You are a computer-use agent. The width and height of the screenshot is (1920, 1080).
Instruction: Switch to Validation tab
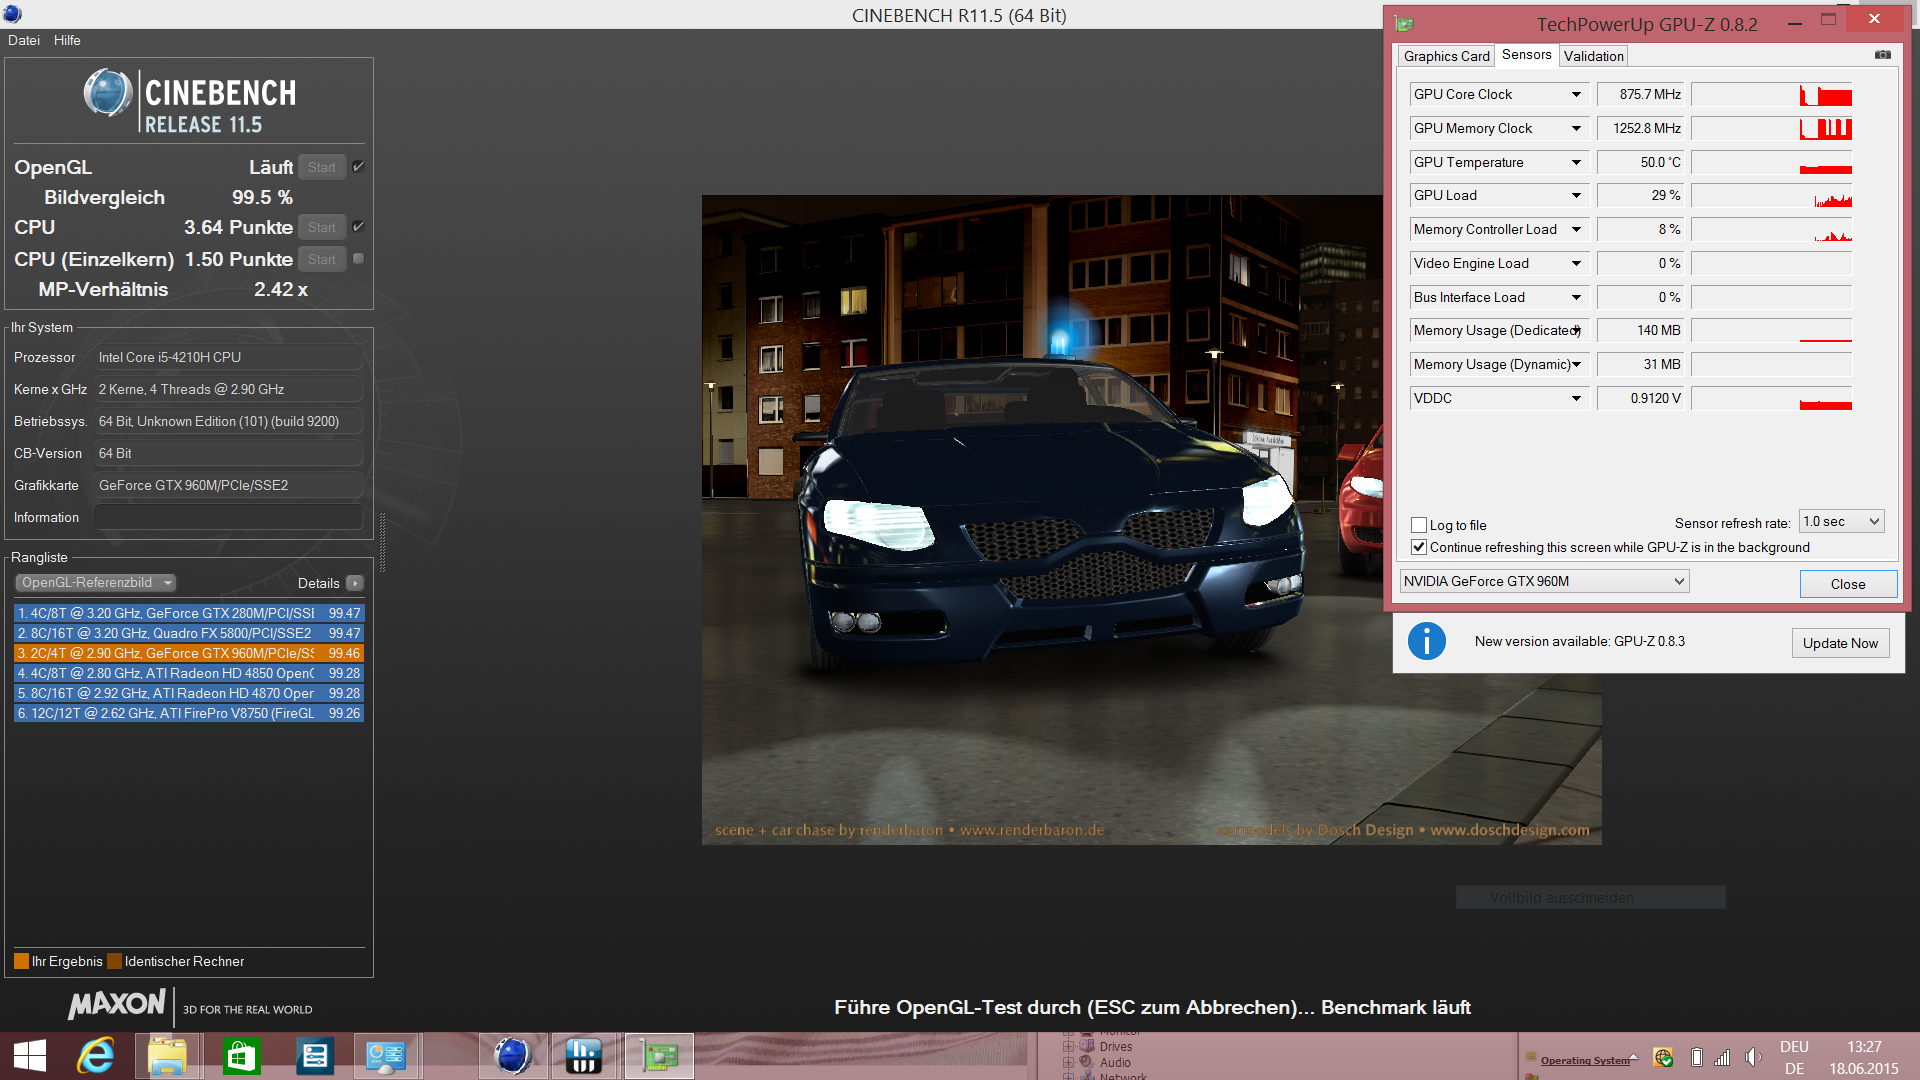click(1593, 56)
